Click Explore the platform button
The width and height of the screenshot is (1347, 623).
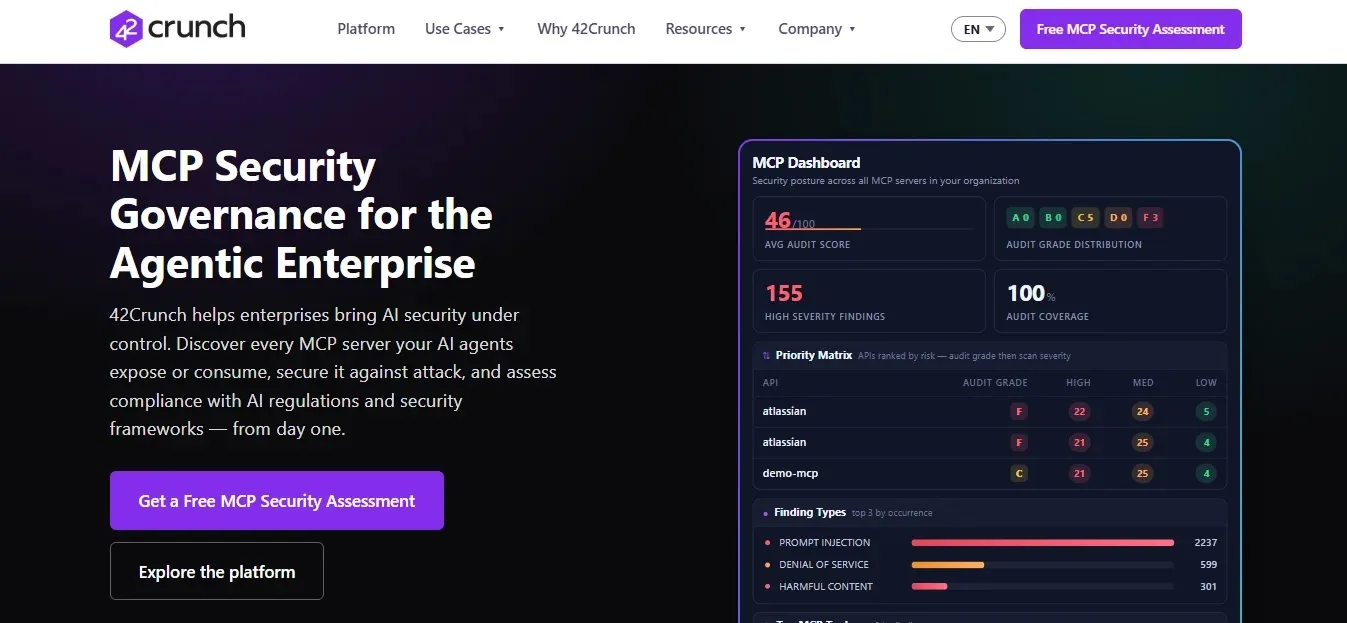click(217, 571)
